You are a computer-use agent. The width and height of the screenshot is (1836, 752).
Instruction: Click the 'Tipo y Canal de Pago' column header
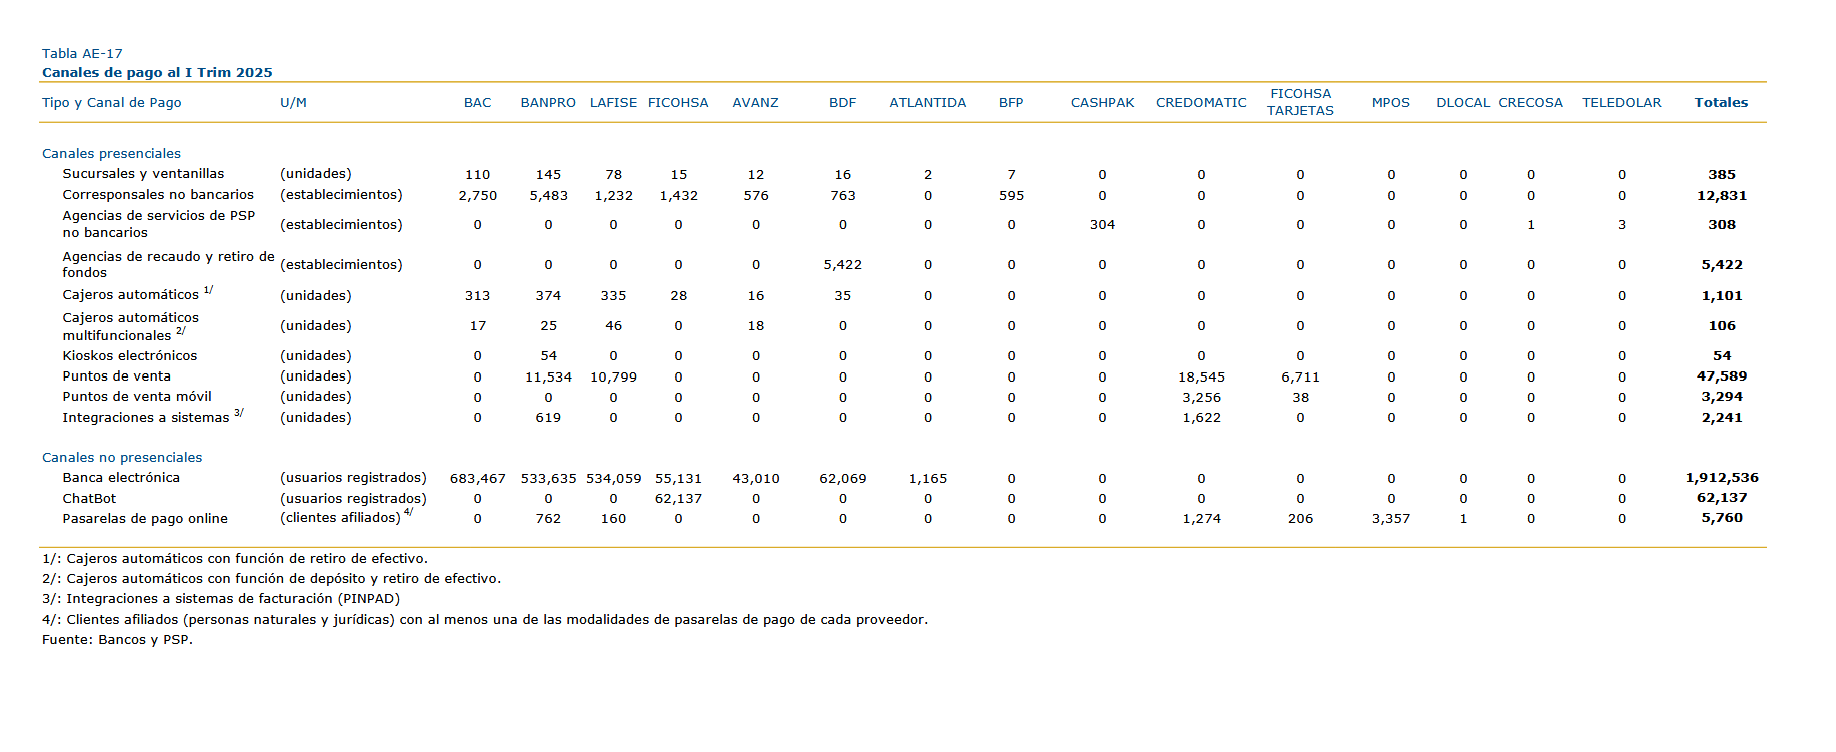[112, 103]
